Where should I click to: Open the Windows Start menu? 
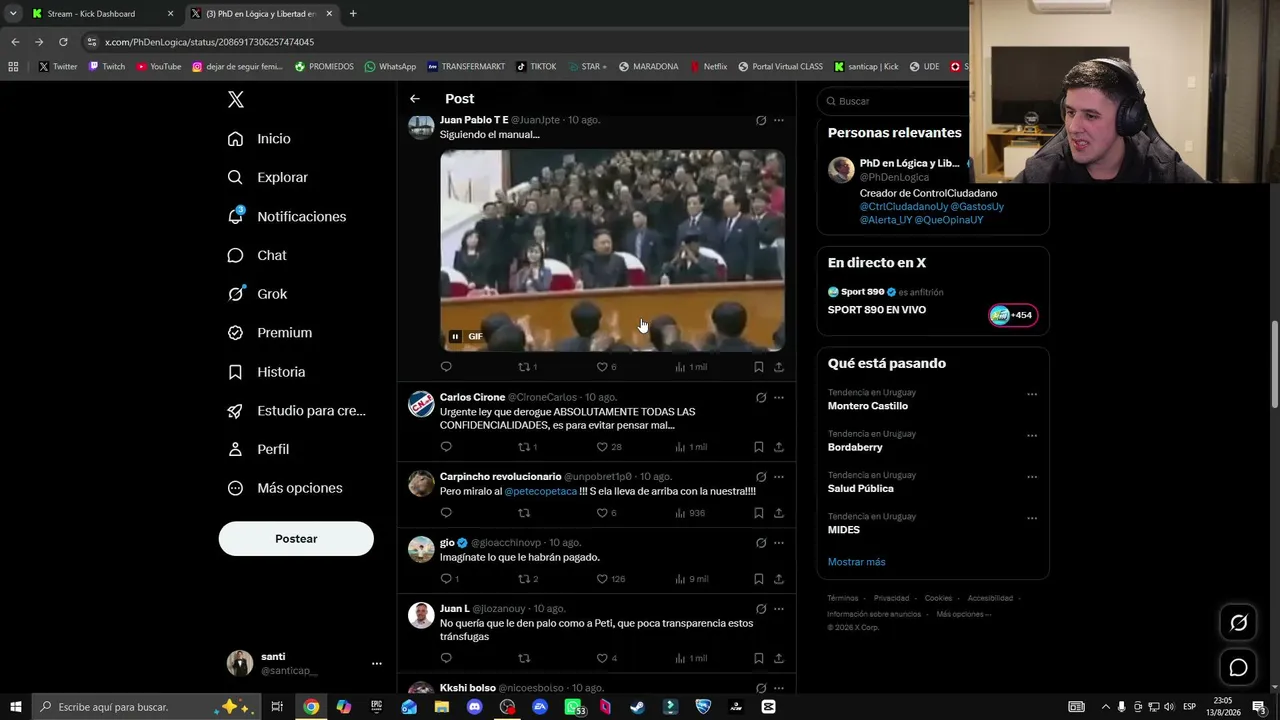pos(15,707)
